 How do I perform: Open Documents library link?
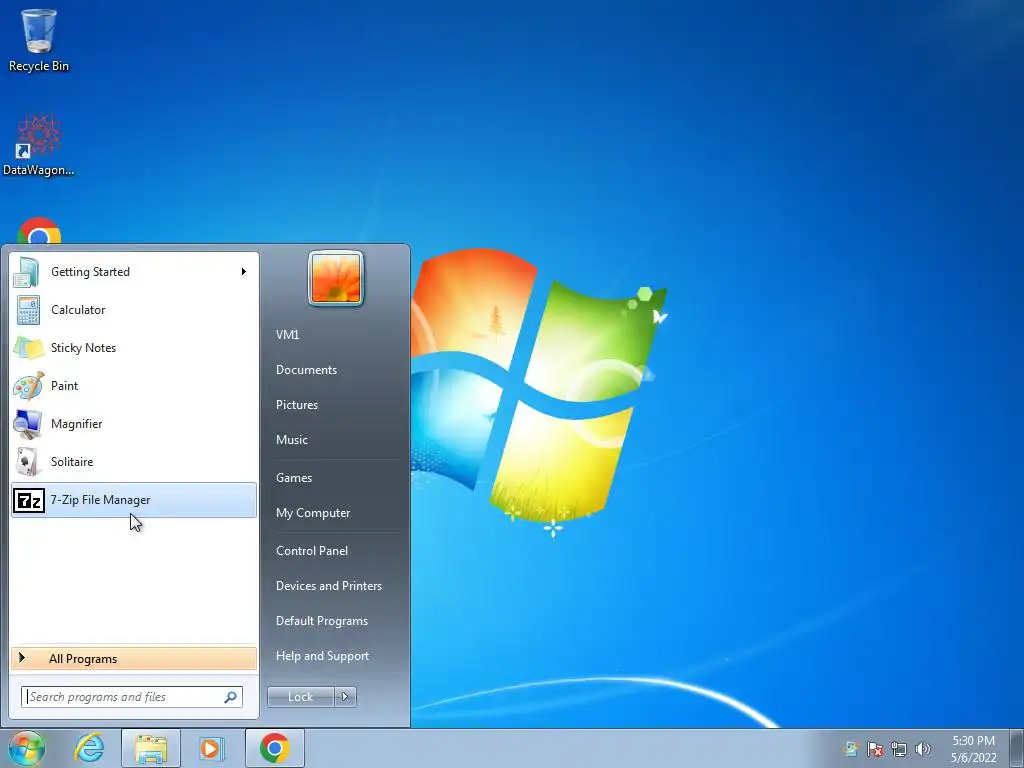tap(306, 370)
